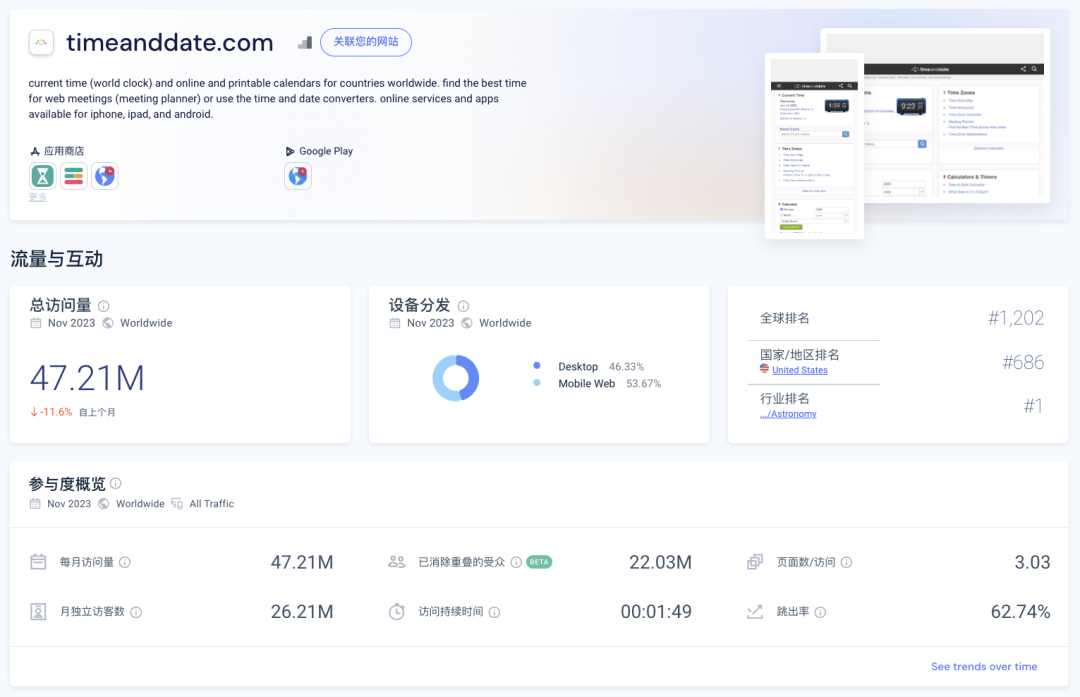Viewport: 1080px width, 697px height.
Task: Click calendar icon in 参与度概览 header
Action: click(35, 503)
